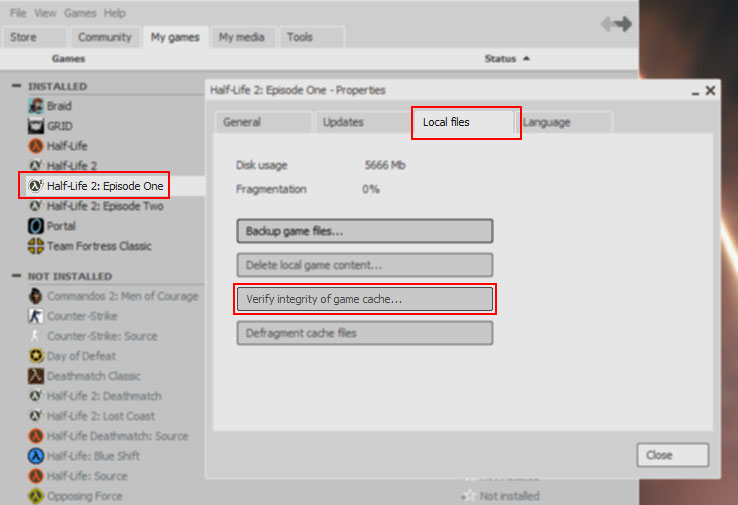Click the Counter-Strike: Source icon
Viewport: 738px width, 505px height.
(36, 336)
